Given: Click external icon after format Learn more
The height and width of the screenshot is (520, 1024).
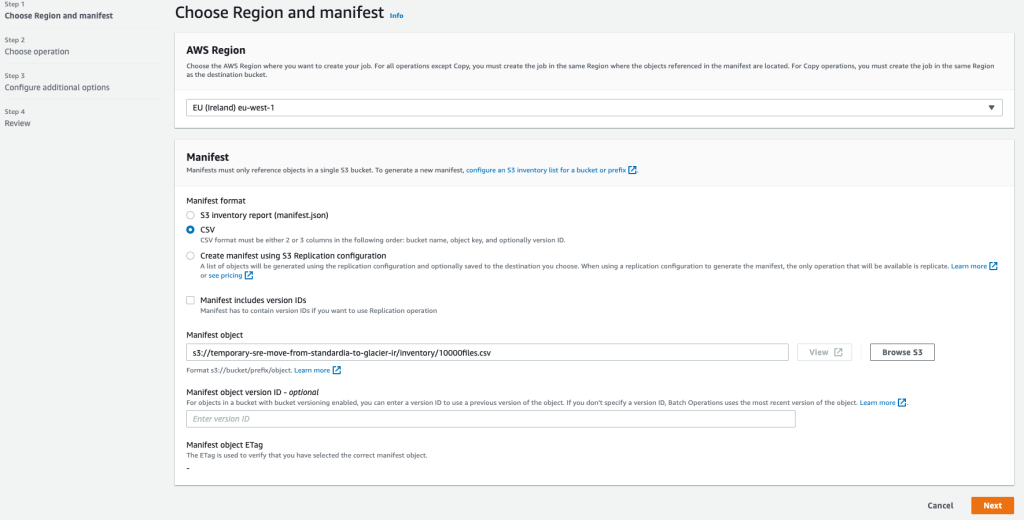Looking at the screenshot, I should click(337, 370).
